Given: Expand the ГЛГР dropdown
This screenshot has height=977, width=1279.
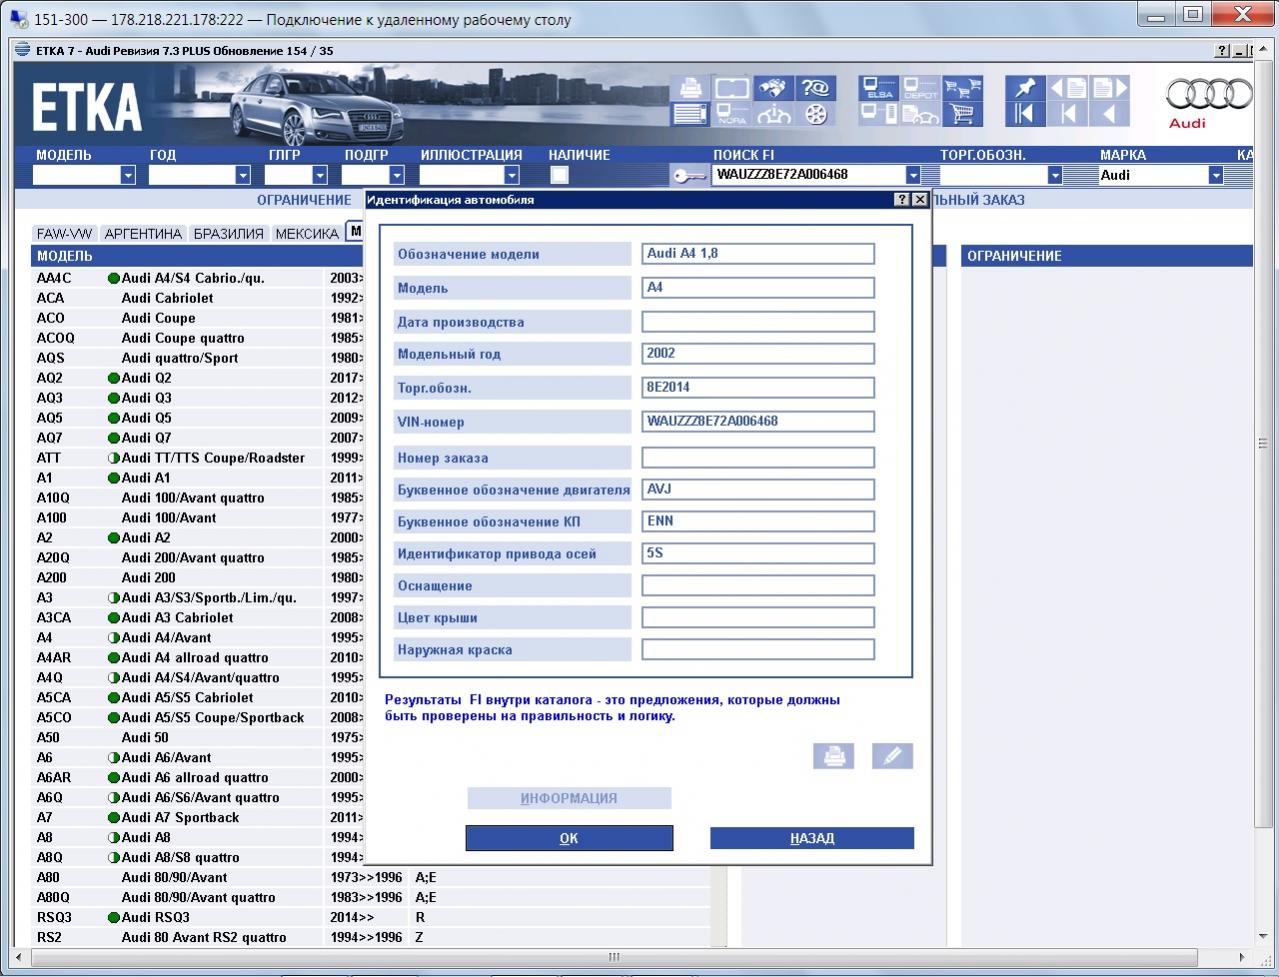Looking at the screenshot, I should click(320, 175).
